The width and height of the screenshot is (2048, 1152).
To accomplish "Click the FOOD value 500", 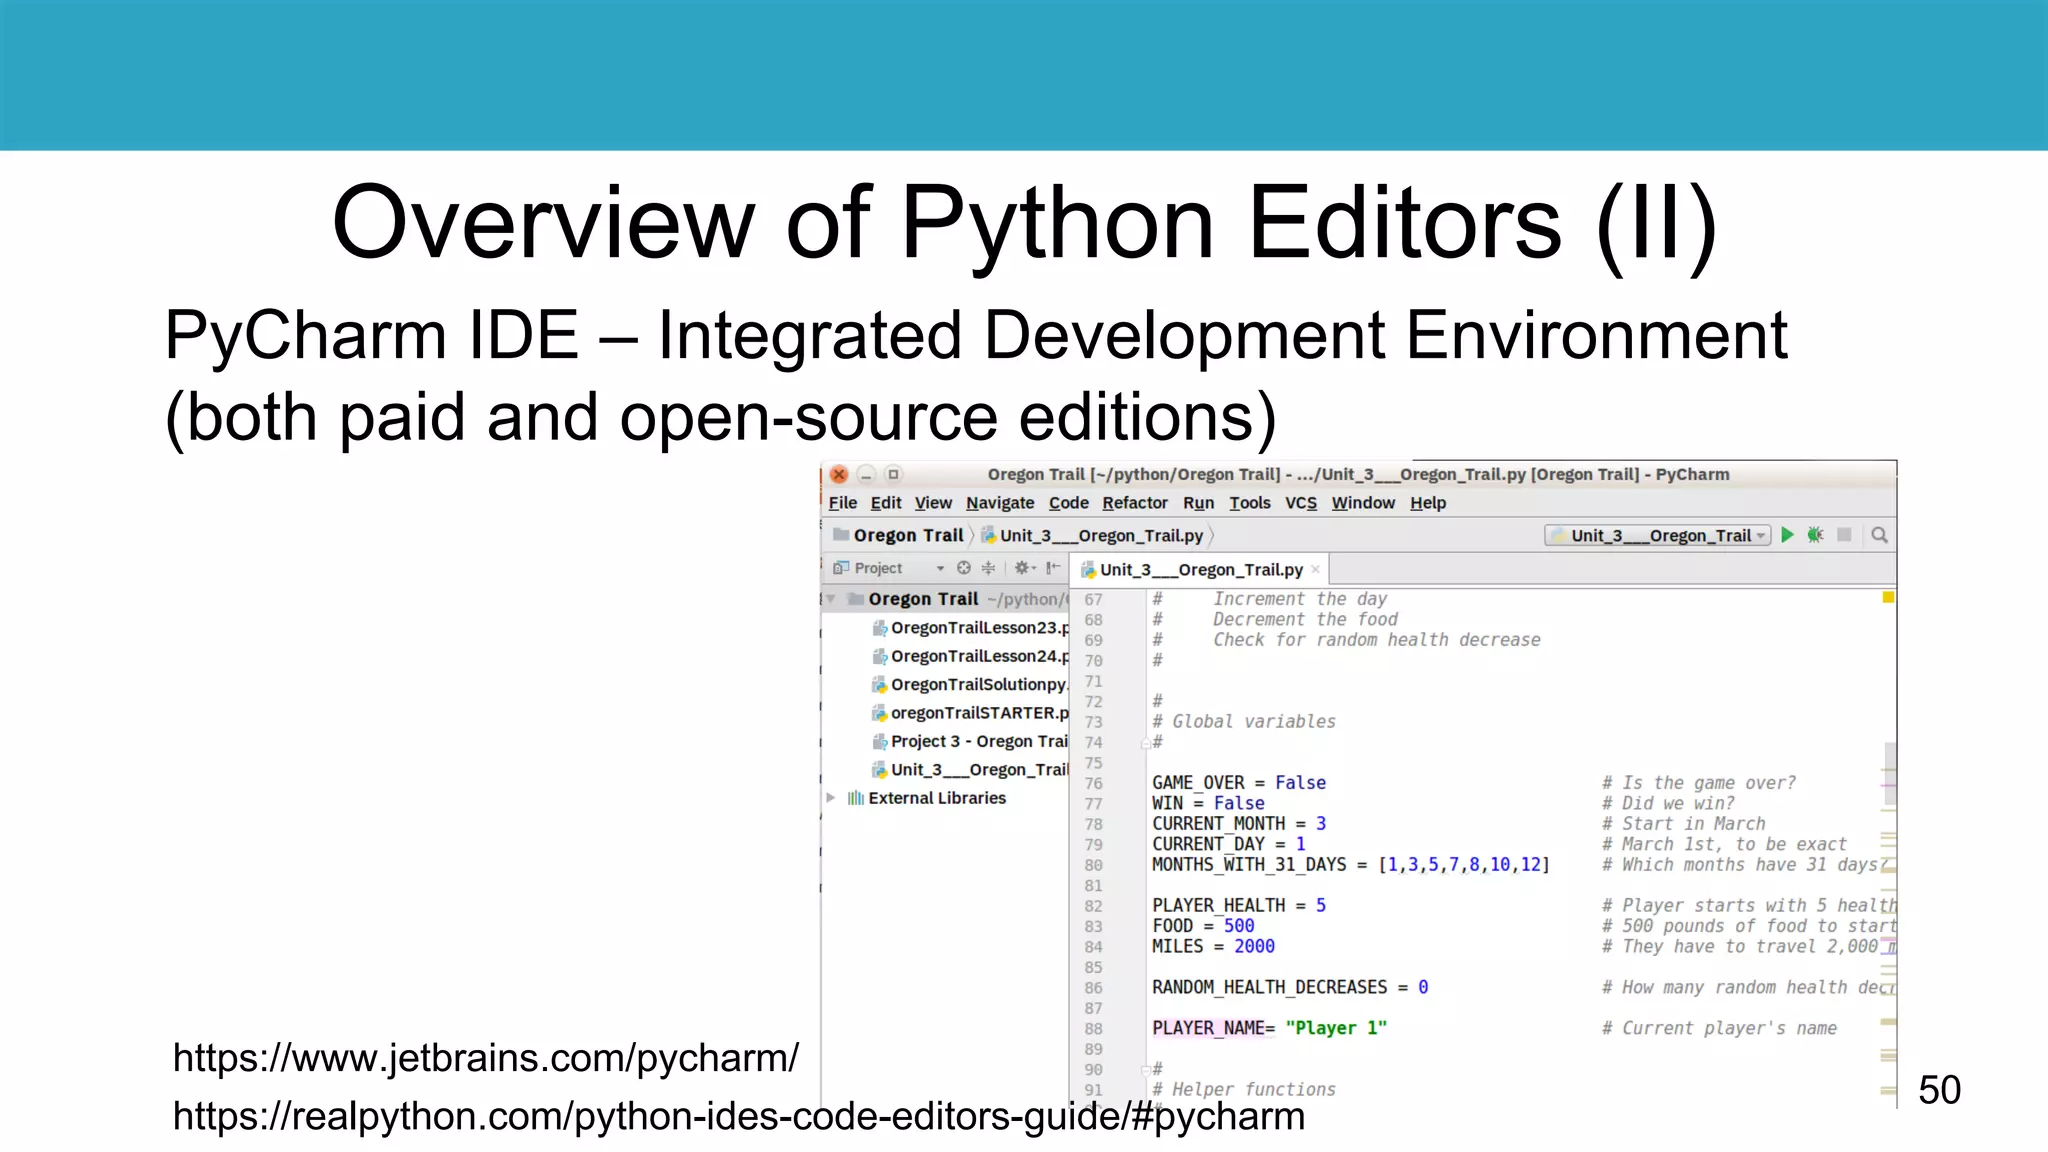I will [x=1239, y=926].
